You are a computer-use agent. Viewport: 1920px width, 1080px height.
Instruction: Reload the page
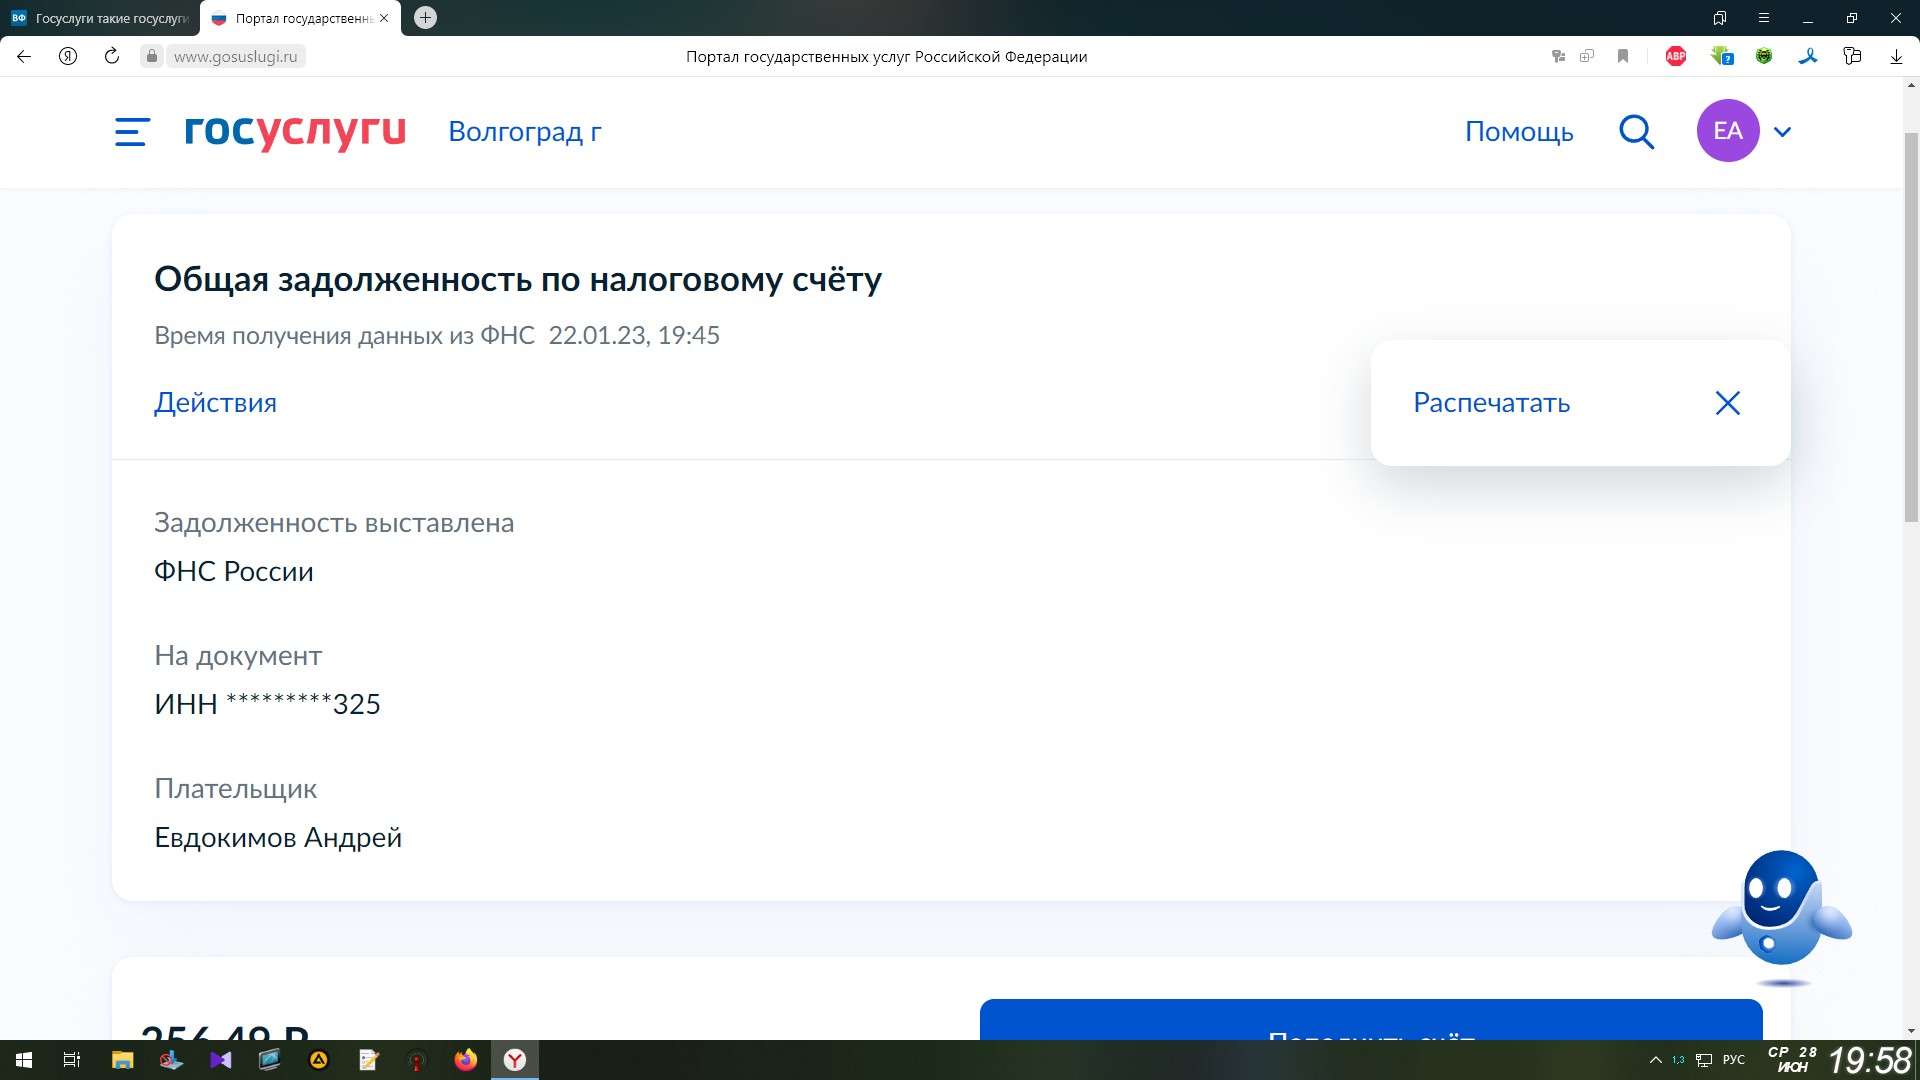112,57
